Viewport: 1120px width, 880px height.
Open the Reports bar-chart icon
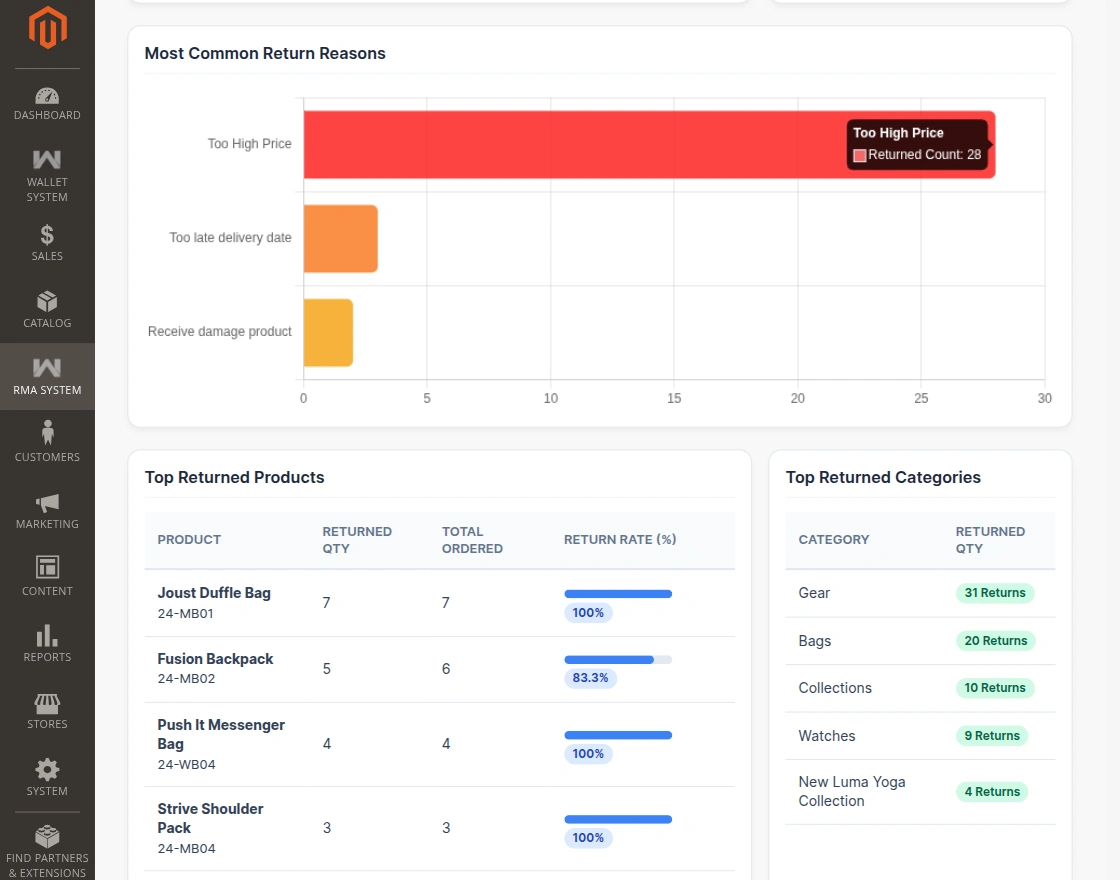coord(47,635)
